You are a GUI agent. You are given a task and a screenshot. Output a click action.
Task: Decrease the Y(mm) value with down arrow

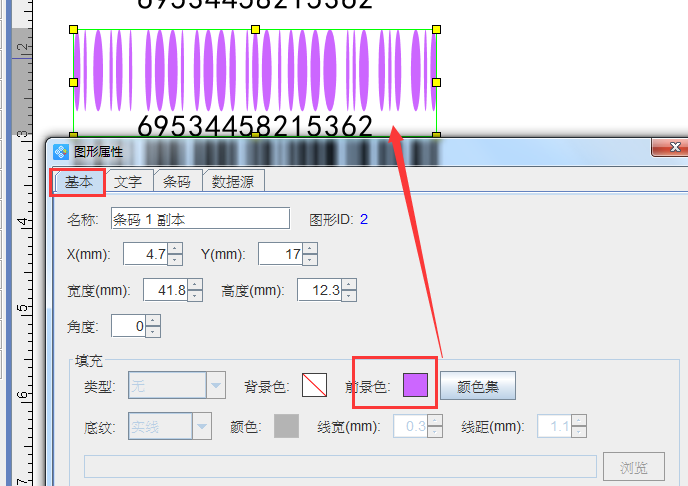pos(310,260)
